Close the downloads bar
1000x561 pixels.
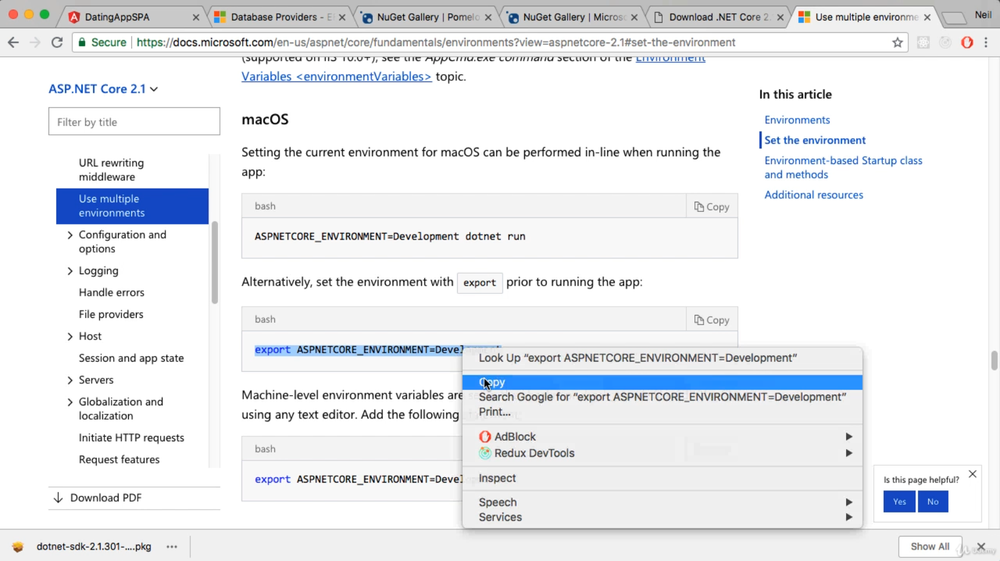point(982,547)
